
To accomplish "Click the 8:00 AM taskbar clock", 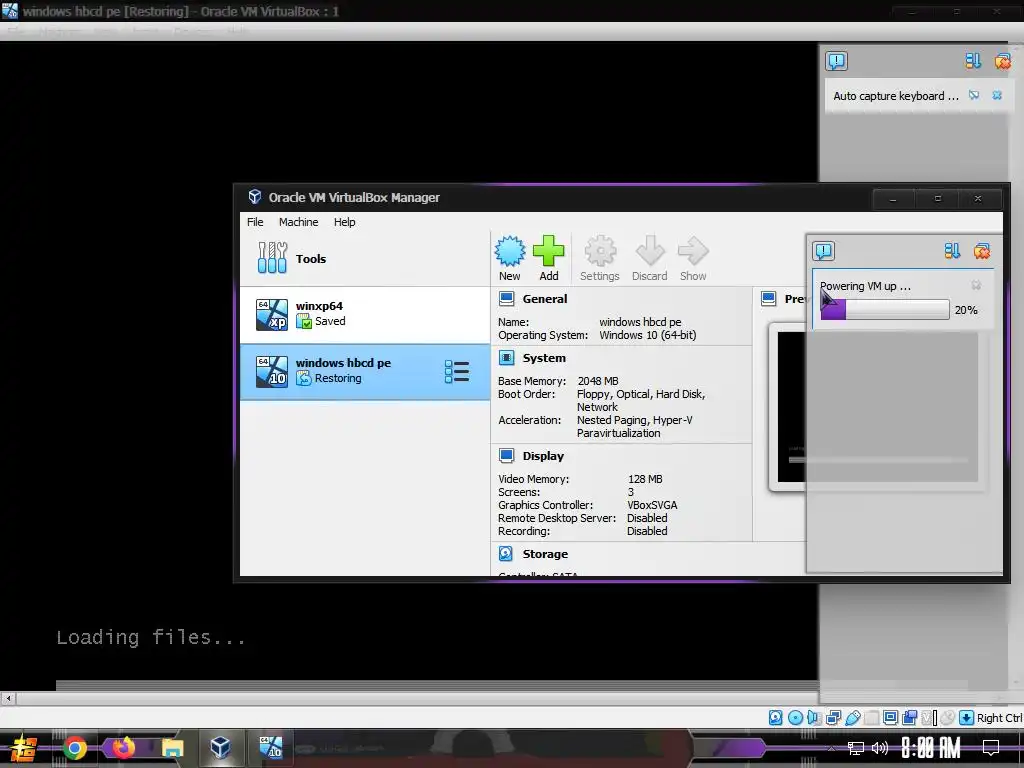I will click(x=931, y=748).
